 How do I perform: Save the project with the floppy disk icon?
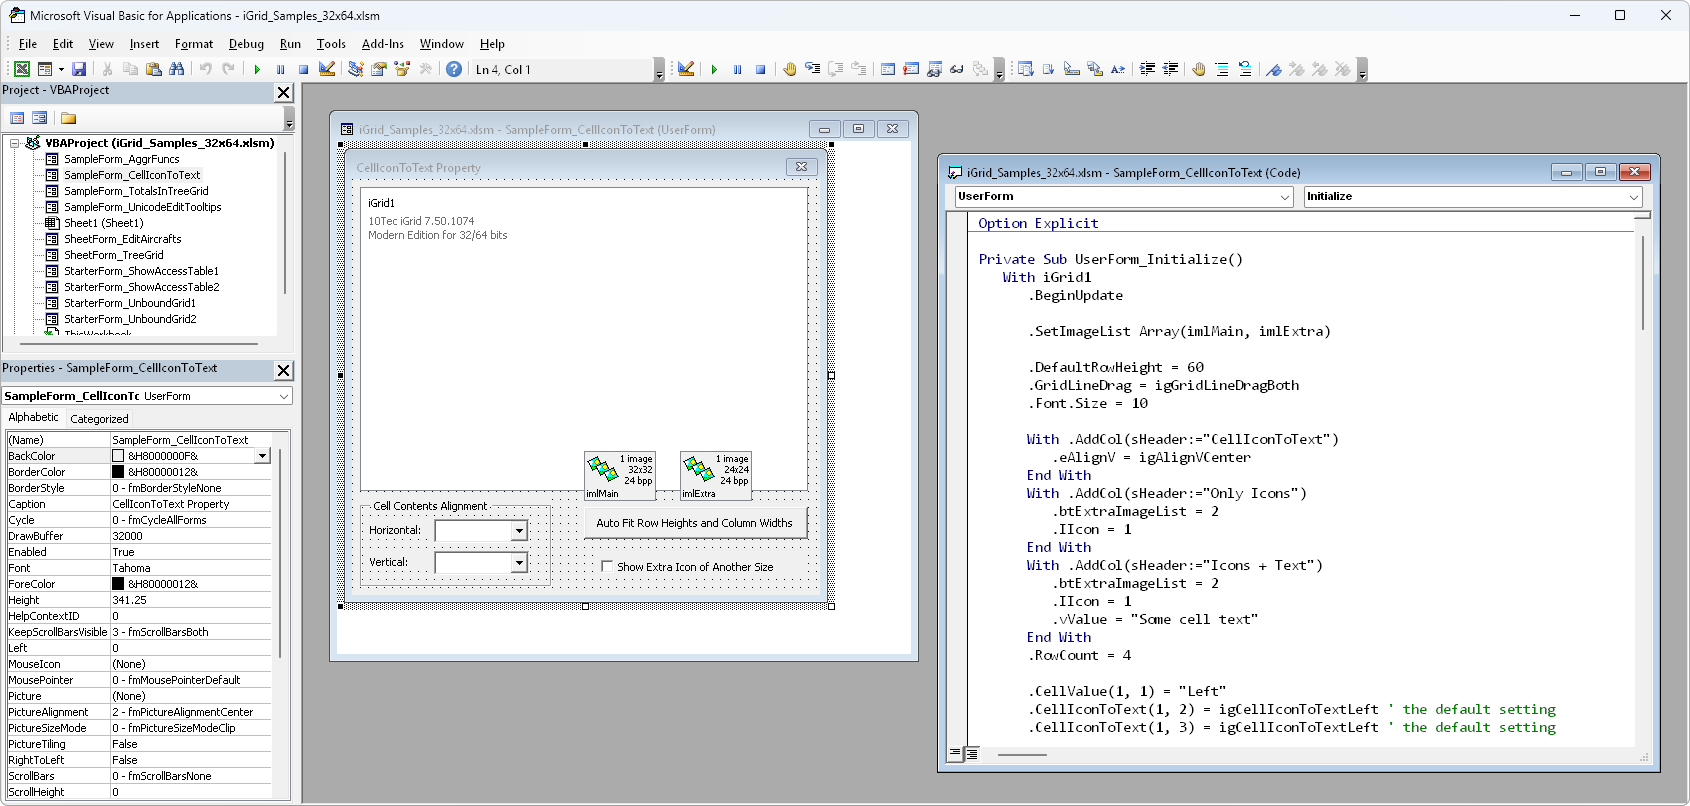pyautogui.click(x=79, y=69)
